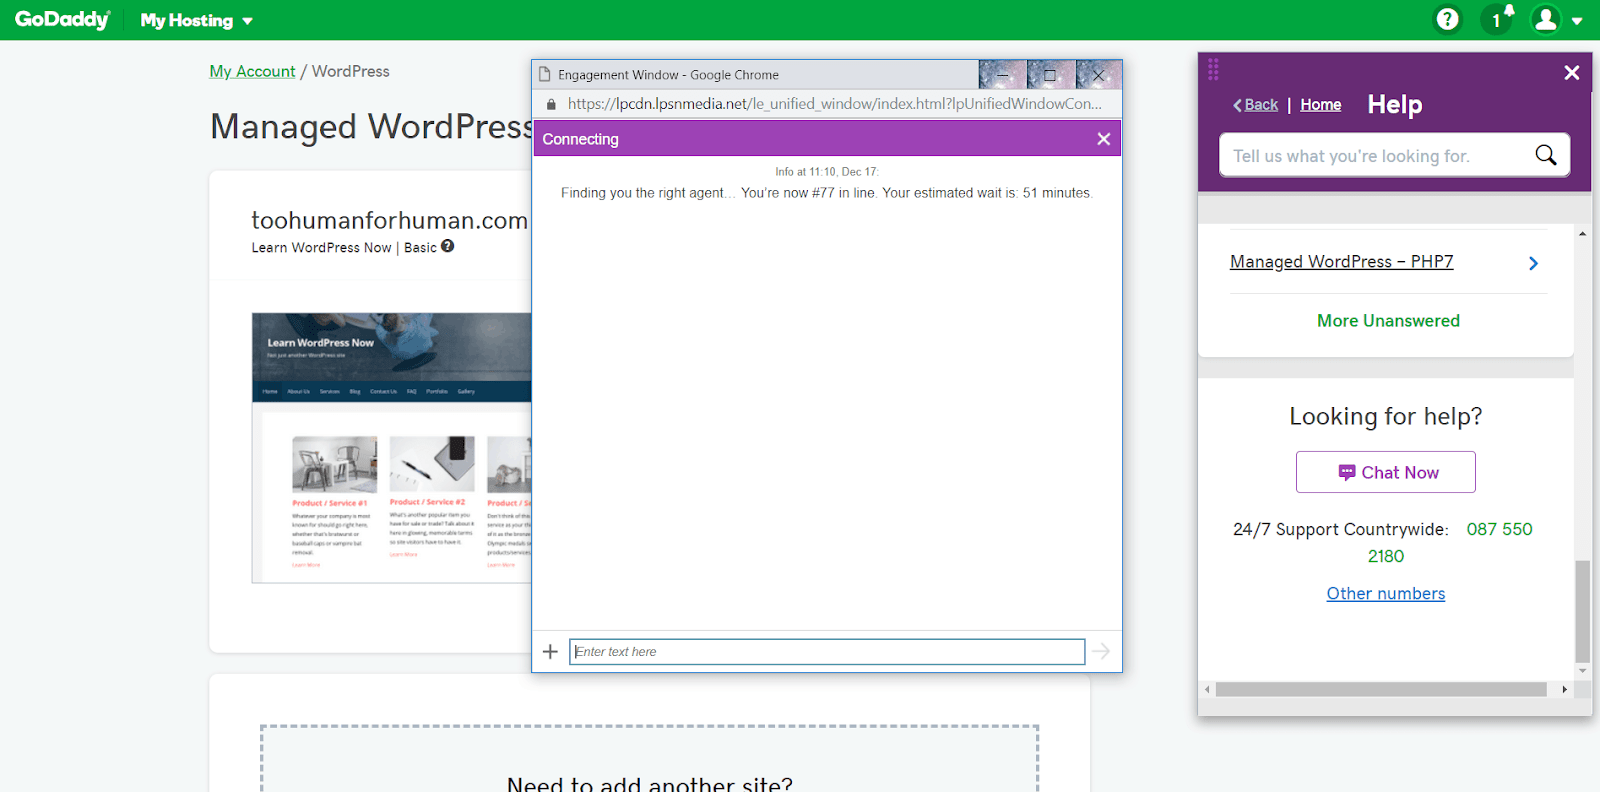Click the plus attachment icon in chat
The height and width of the screenshot is (792, 1600).
pos(550,652)
